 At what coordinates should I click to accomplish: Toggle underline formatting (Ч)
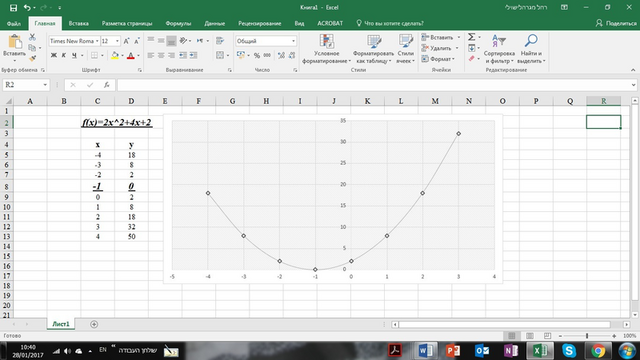pos(74,55)
